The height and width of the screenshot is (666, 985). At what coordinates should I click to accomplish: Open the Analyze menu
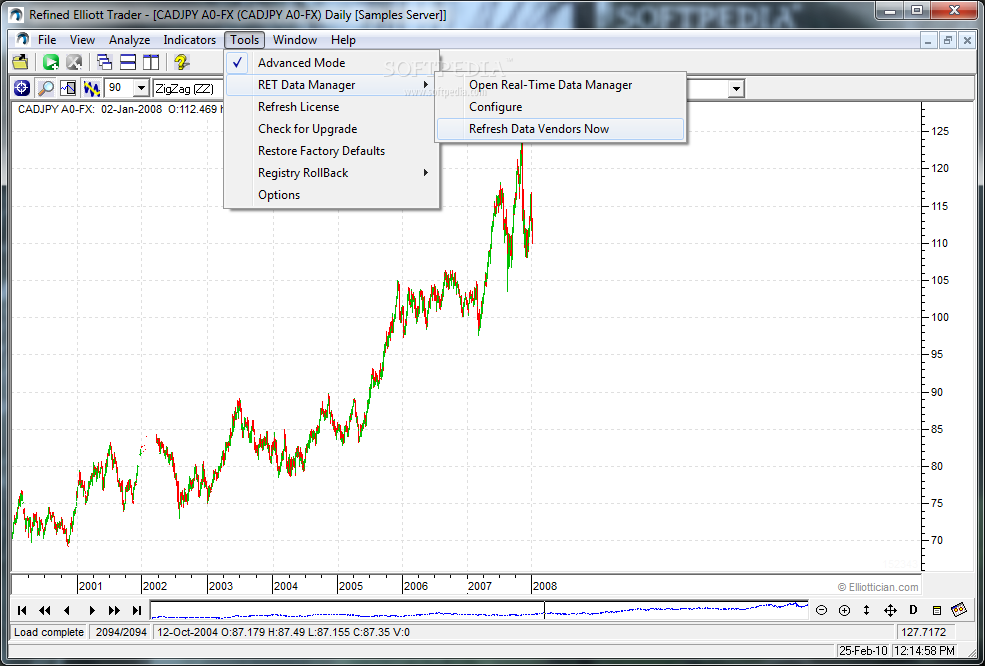[129, 40]
